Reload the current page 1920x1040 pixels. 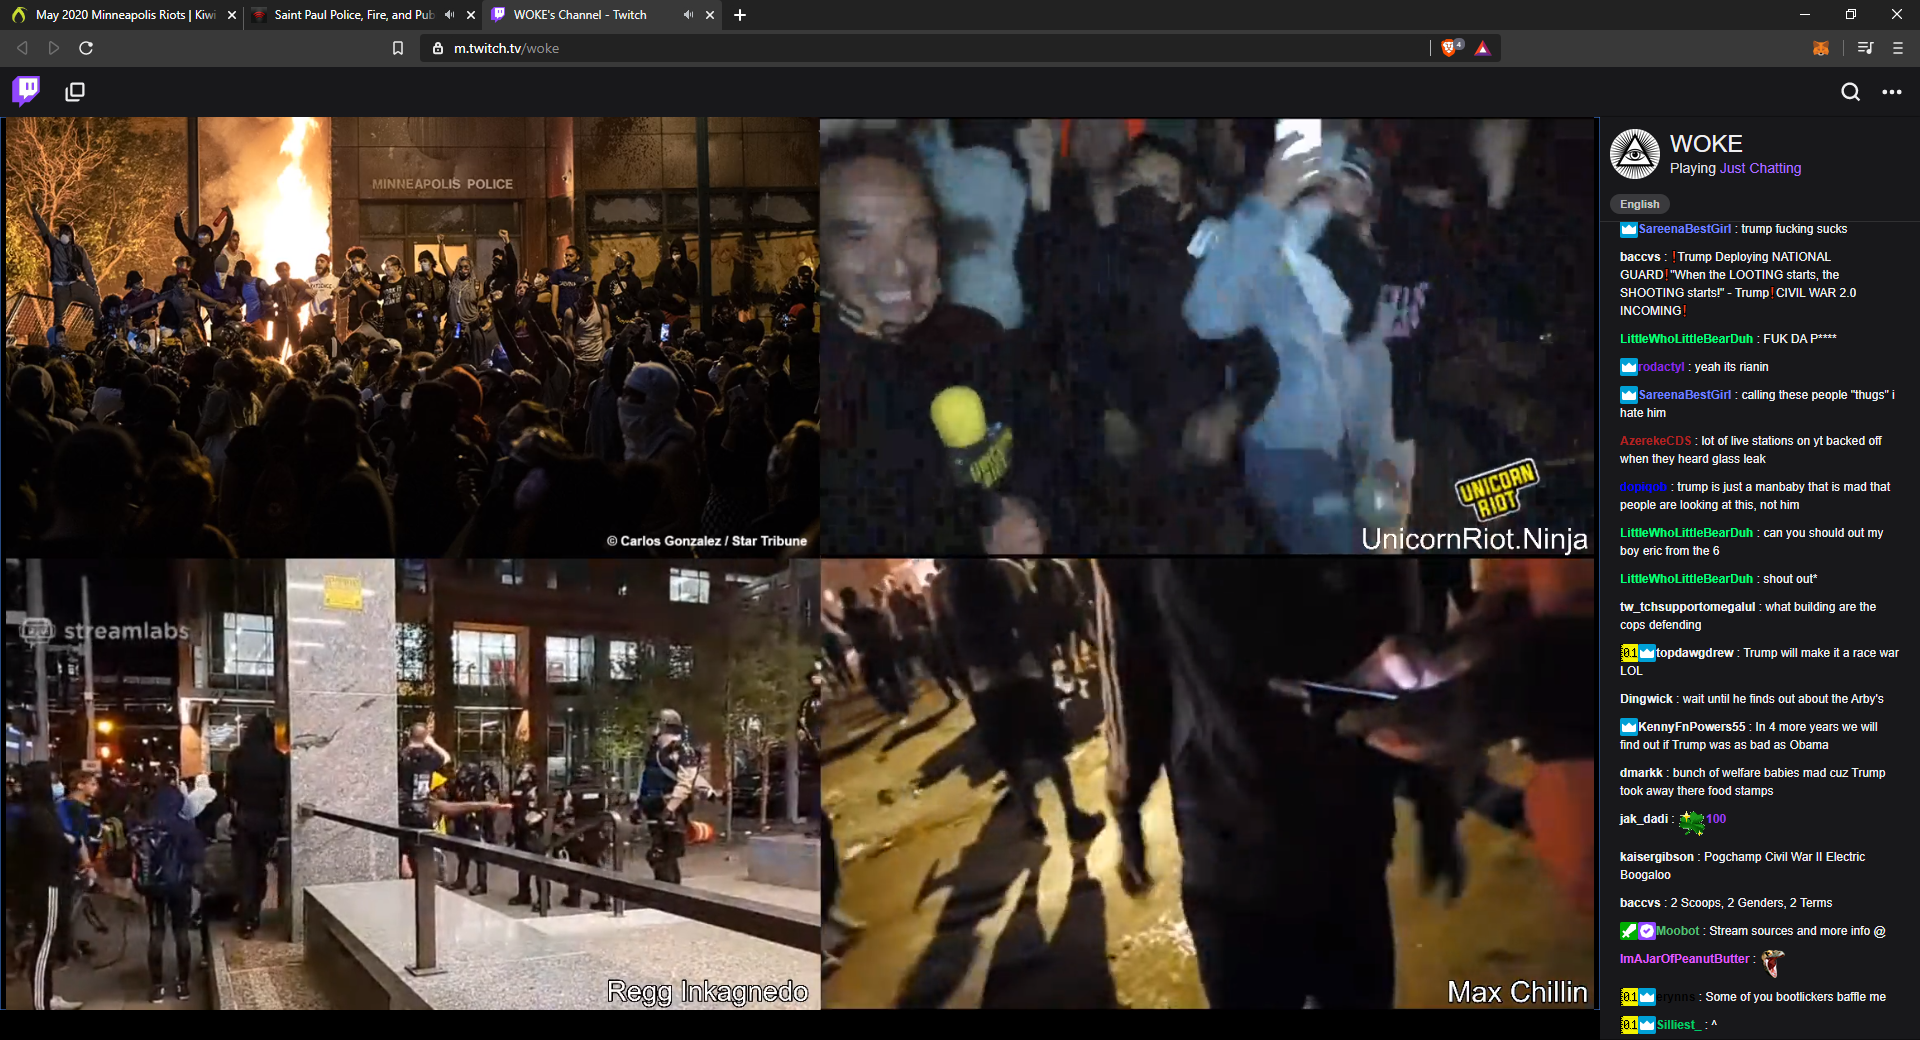pyautogui.click(x=86, y=48)
